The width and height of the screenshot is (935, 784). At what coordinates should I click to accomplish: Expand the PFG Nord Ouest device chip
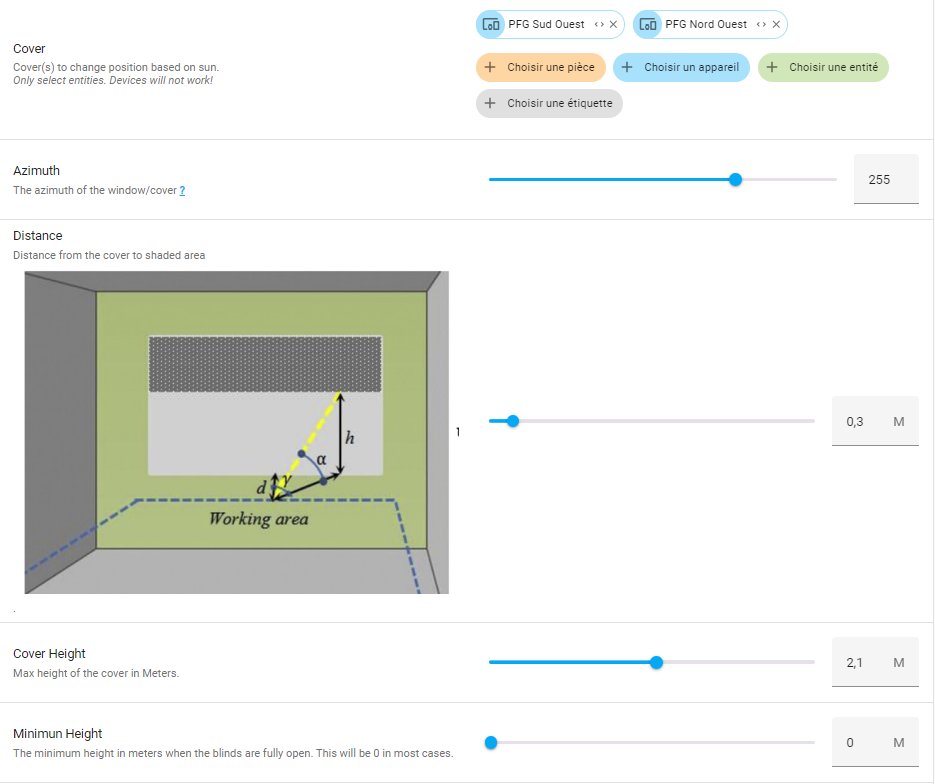point(761,25)
